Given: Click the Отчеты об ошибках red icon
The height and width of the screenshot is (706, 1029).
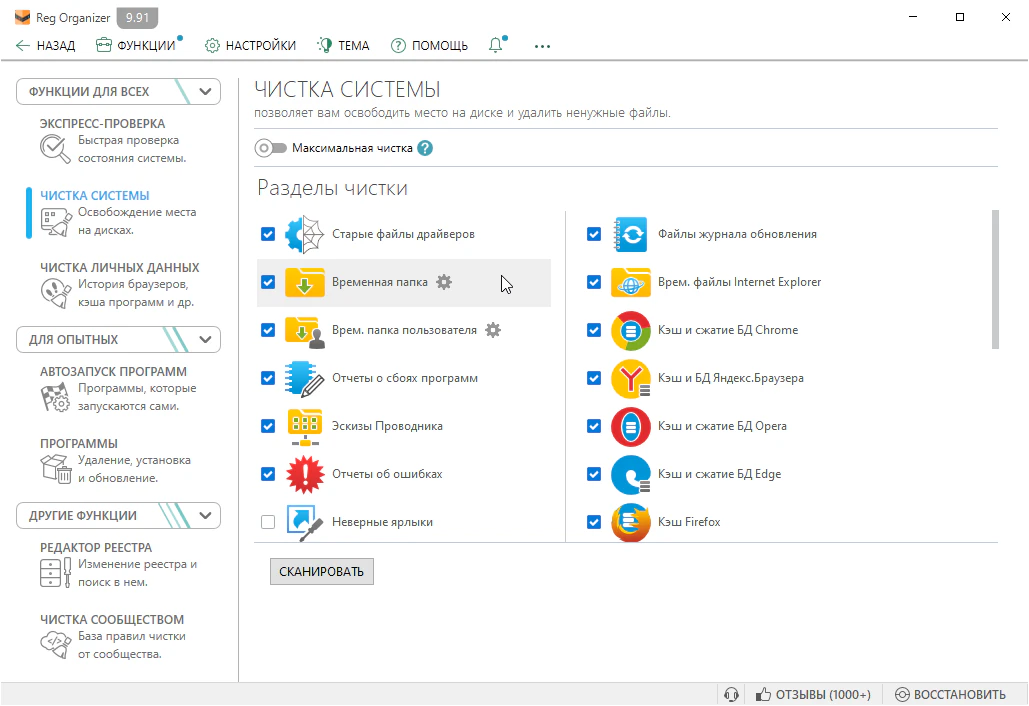Looking at the screenshot, I should 305,474.
